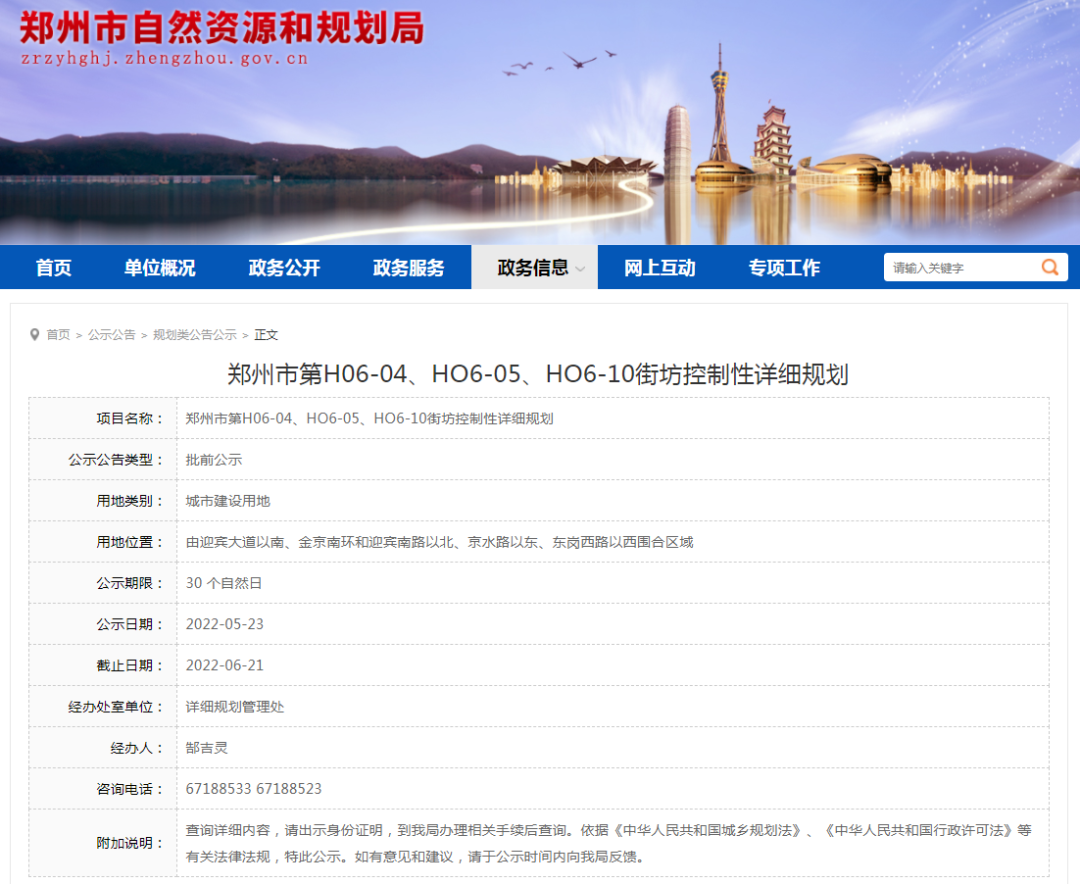
Task: Click the 项目名称 label
Action: tap(130, 419)
